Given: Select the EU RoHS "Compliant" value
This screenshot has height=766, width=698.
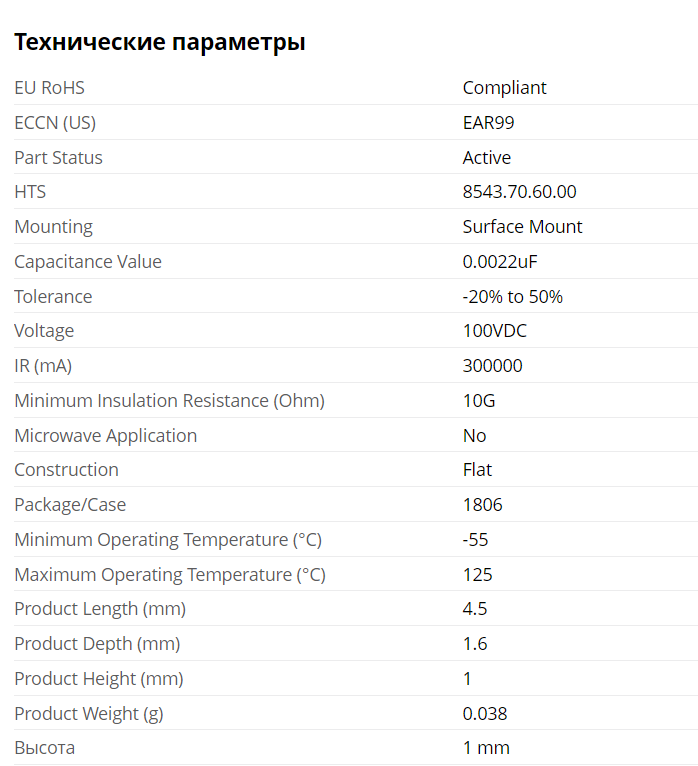Looking at the screenshot, I should click(x=504, y=88).
